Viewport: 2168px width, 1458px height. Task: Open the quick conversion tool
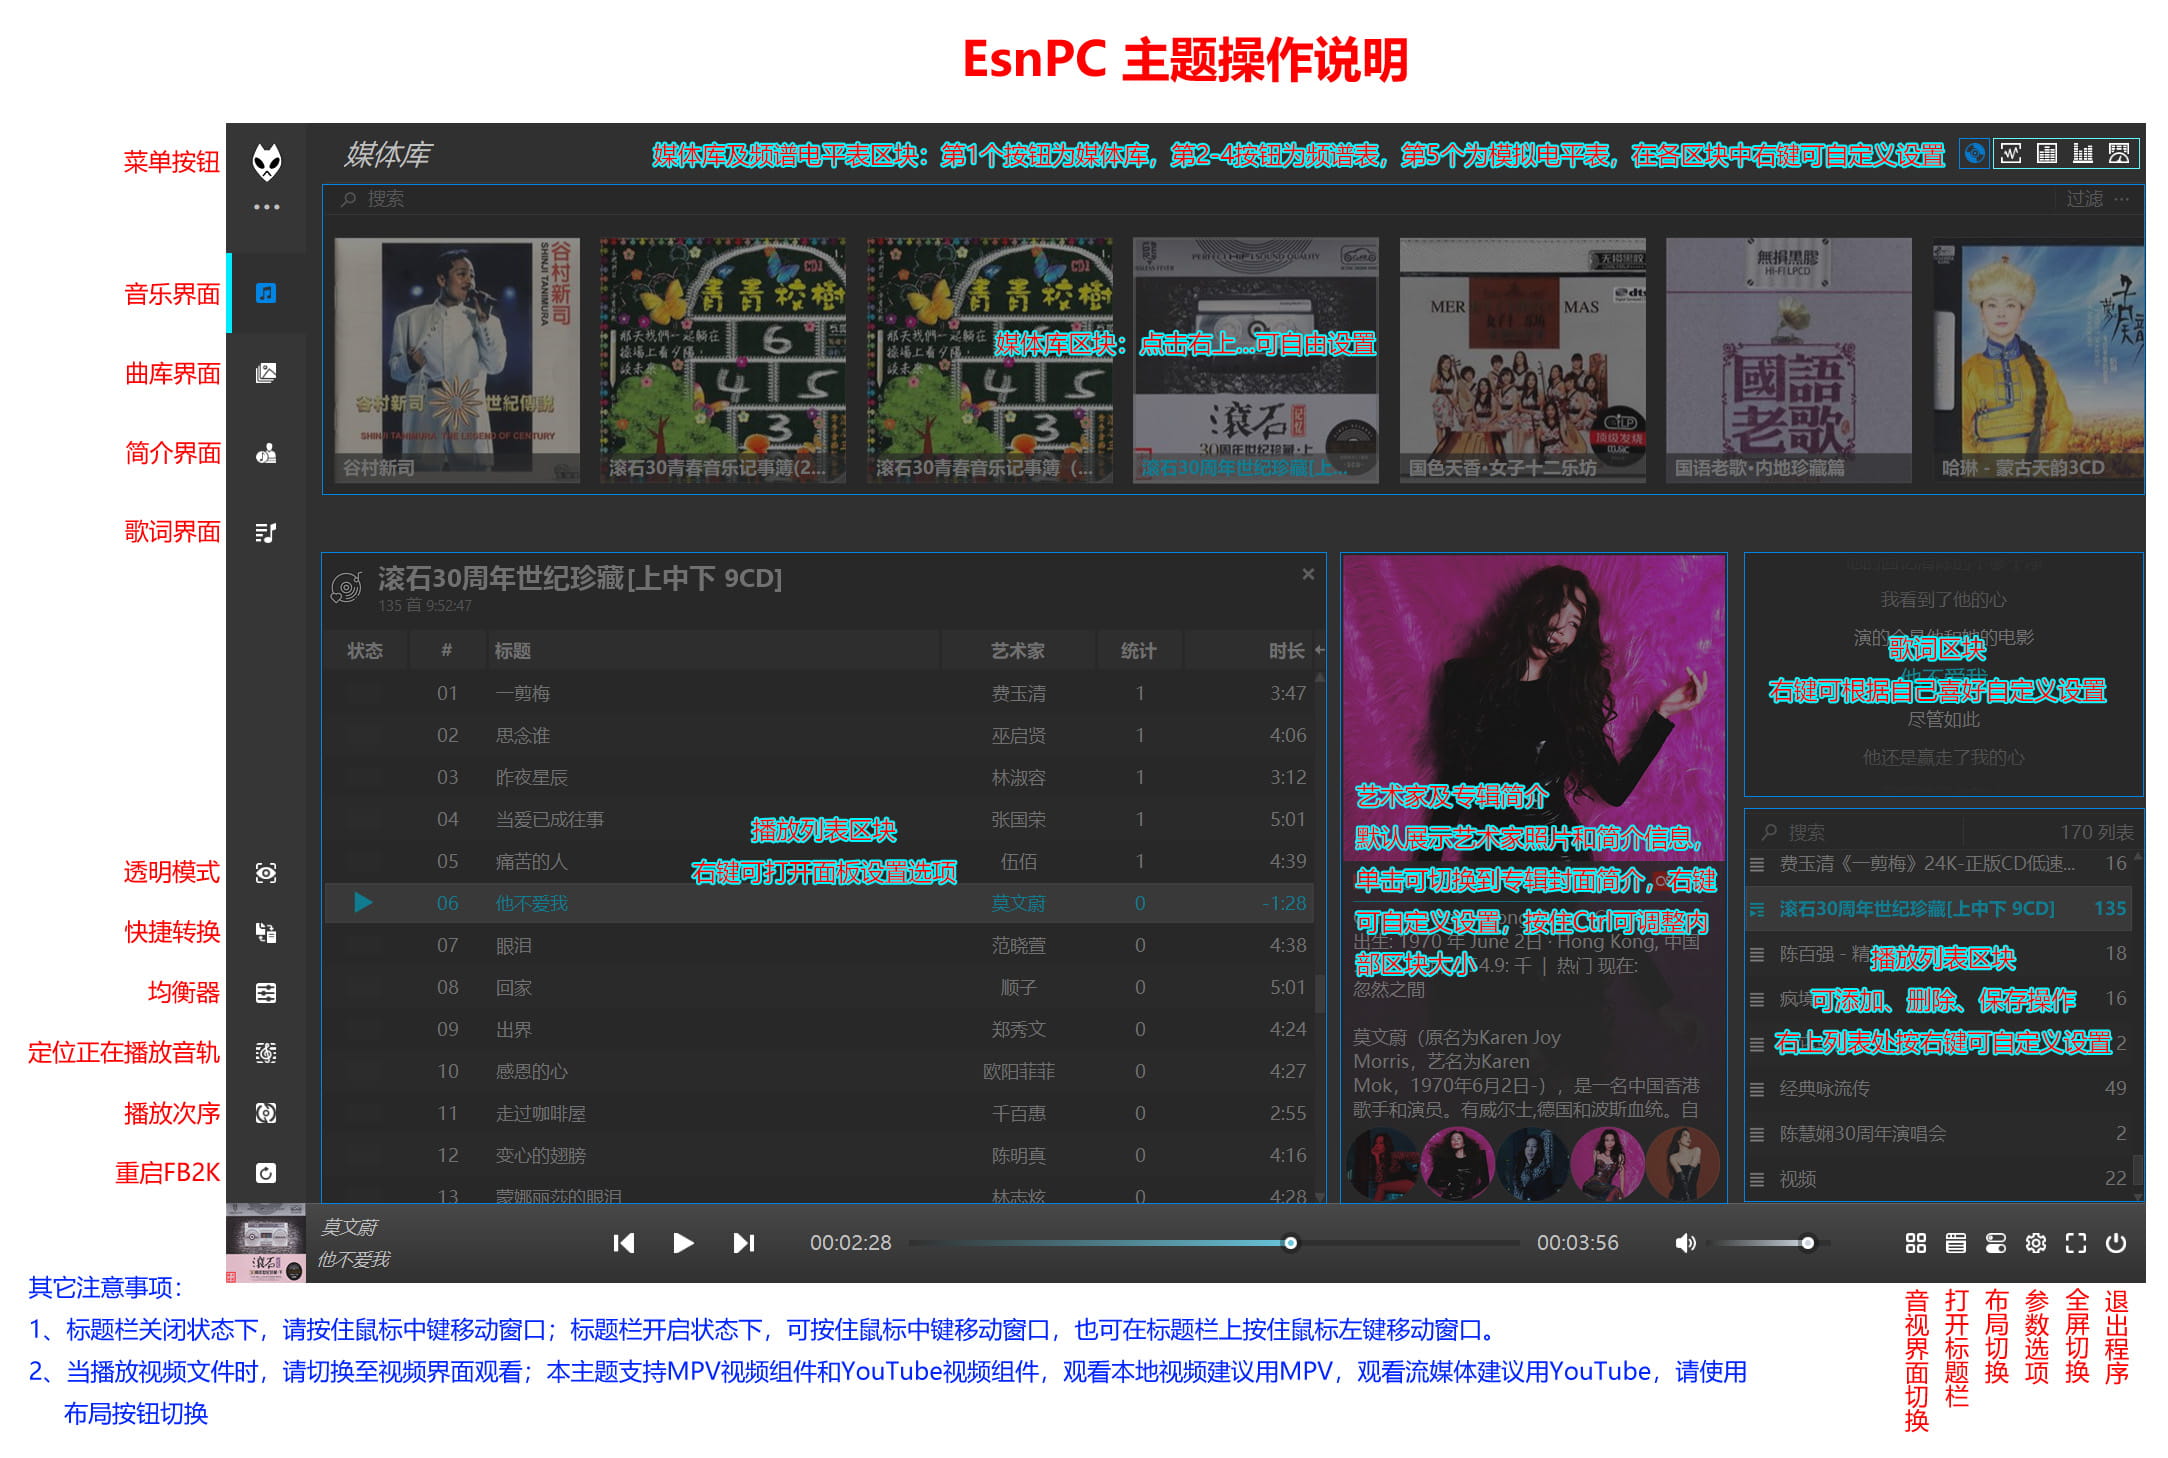tap(266, 932)
